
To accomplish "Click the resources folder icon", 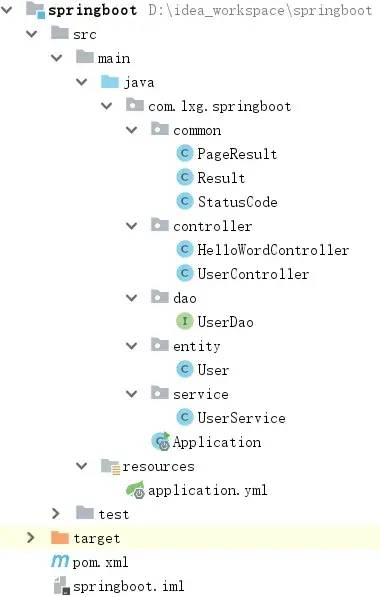I will tap(110, 466).
